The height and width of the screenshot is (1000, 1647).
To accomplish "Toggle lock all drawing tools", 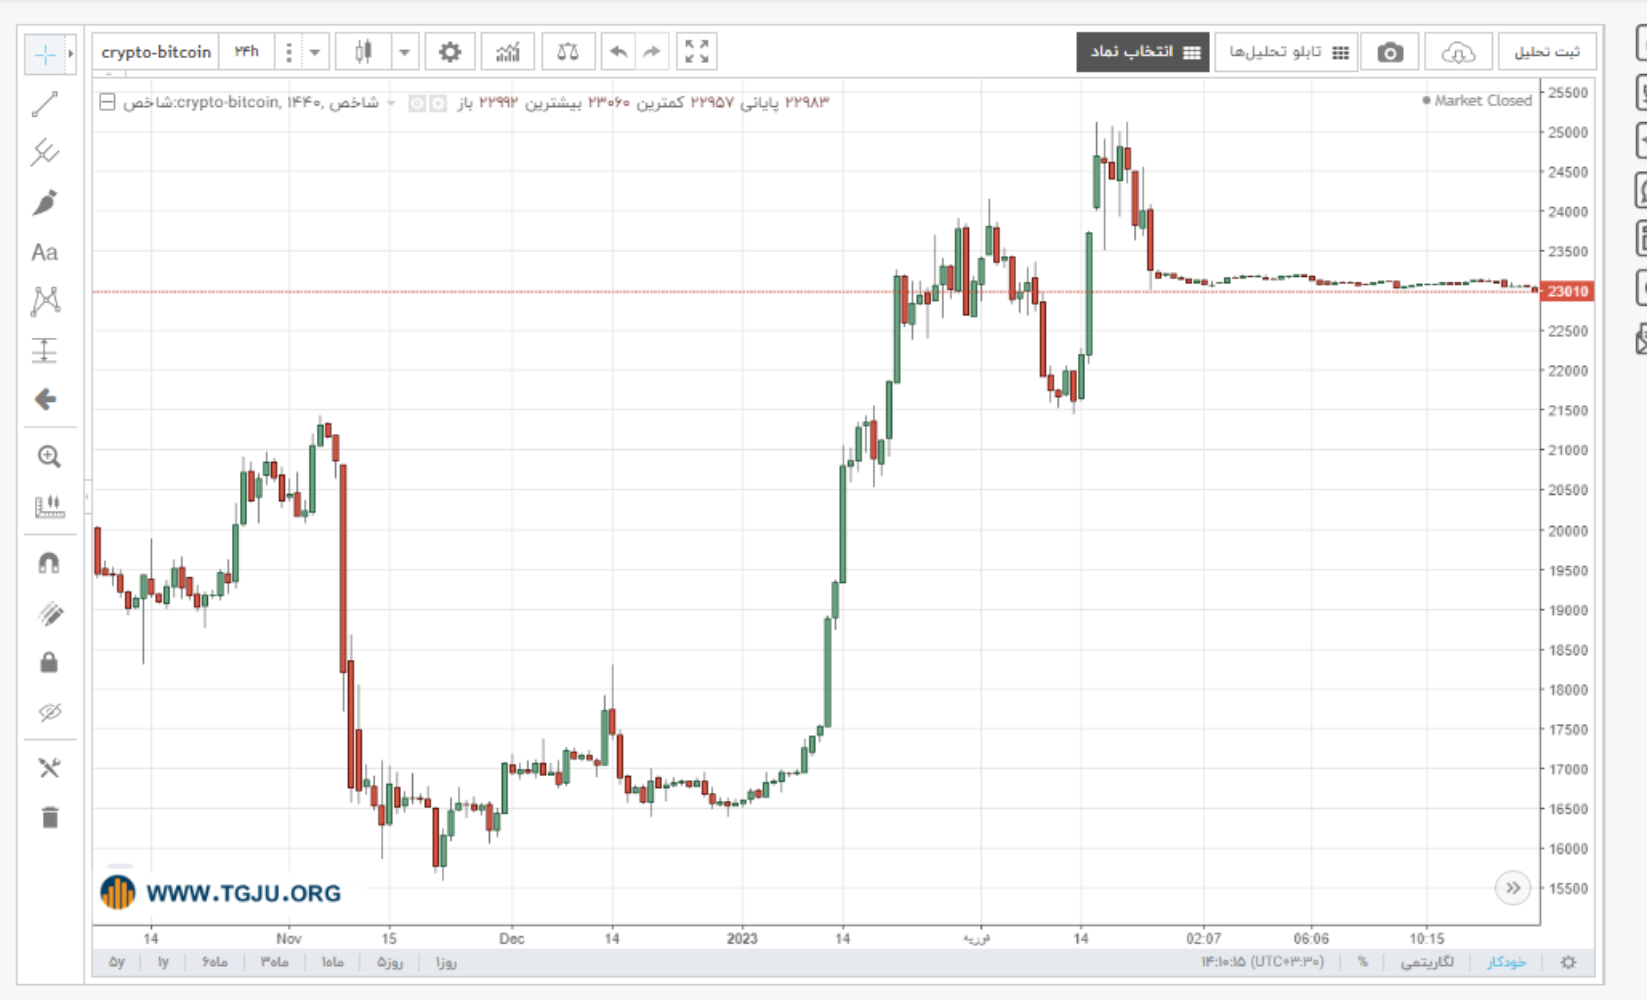I will point(49,662).
